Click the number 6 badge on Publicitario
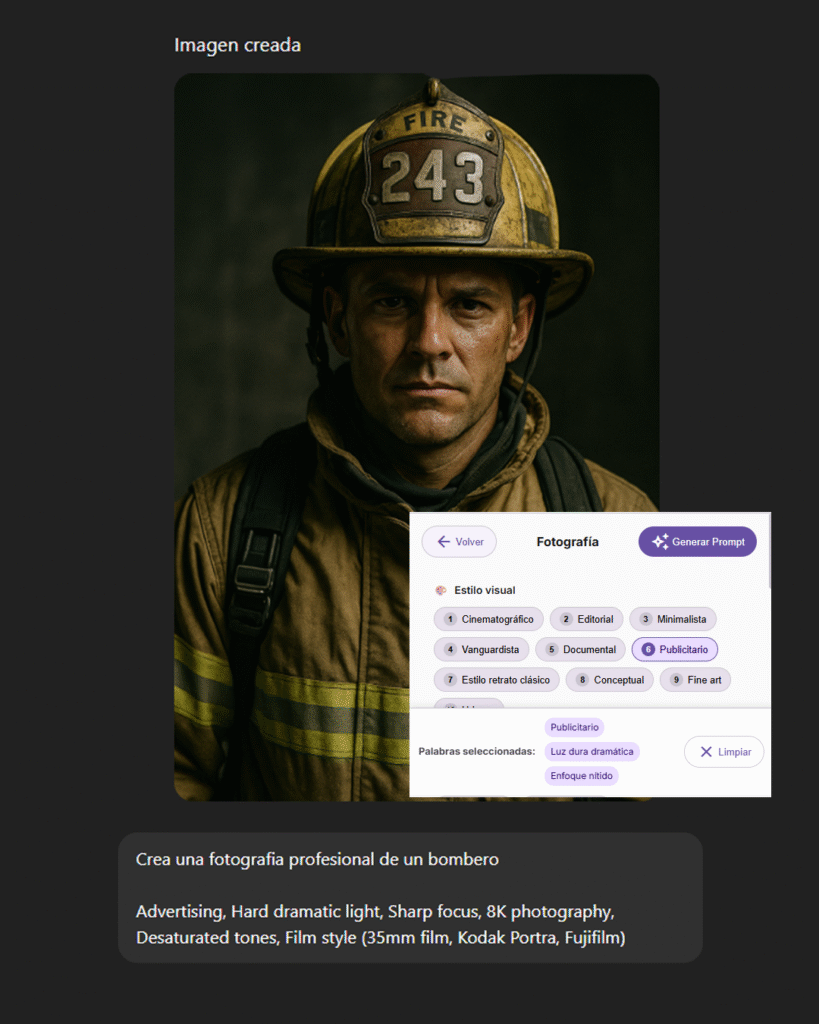Viewport: 819px width, 1024px height. click(648, 649)
